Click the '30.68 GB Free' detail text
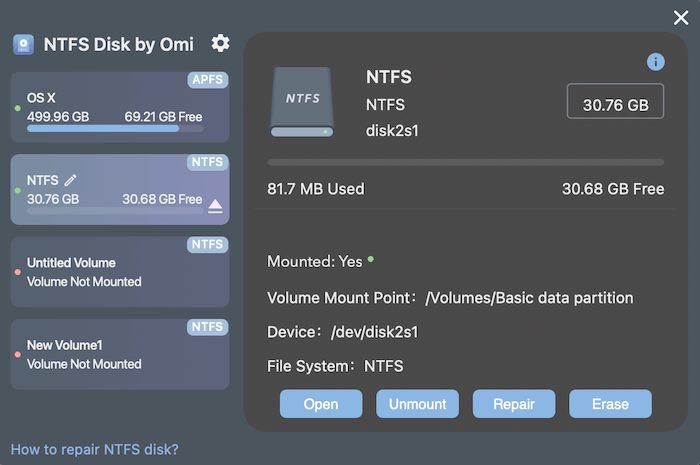This screenshot has height=465, width=700. [x=613, y=189]
